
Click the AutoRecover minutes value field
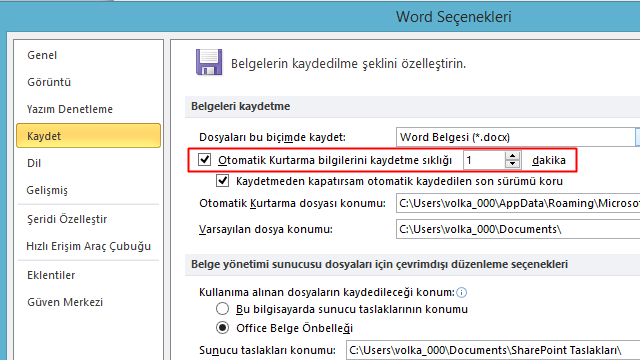tap(484, 160)
